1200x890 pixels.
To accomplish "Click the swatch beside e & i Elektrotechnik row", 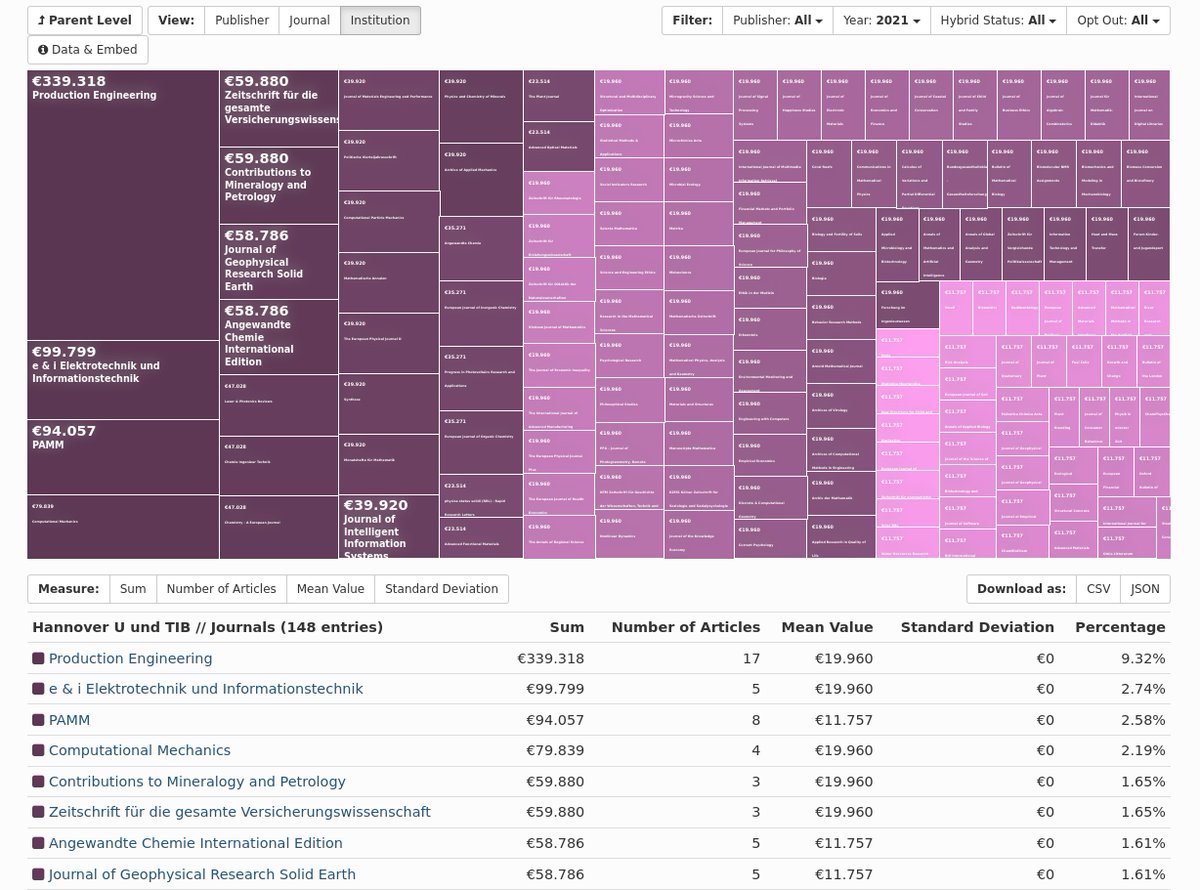I will point(39,689).
